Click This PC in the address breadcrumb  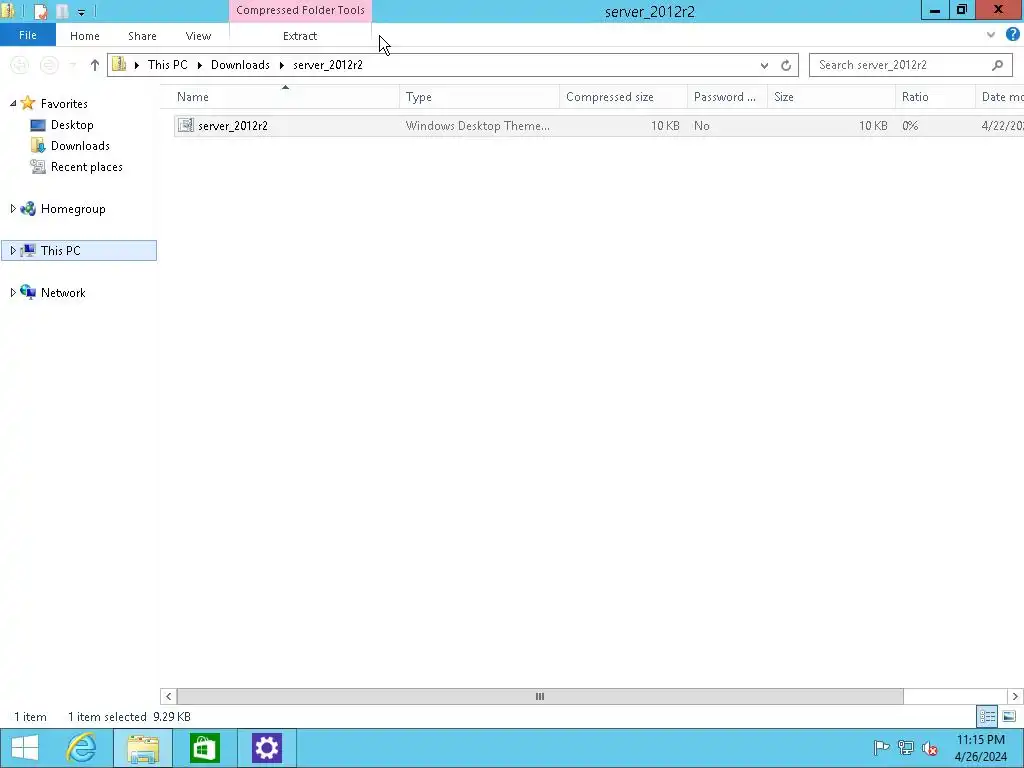point(167,65)
